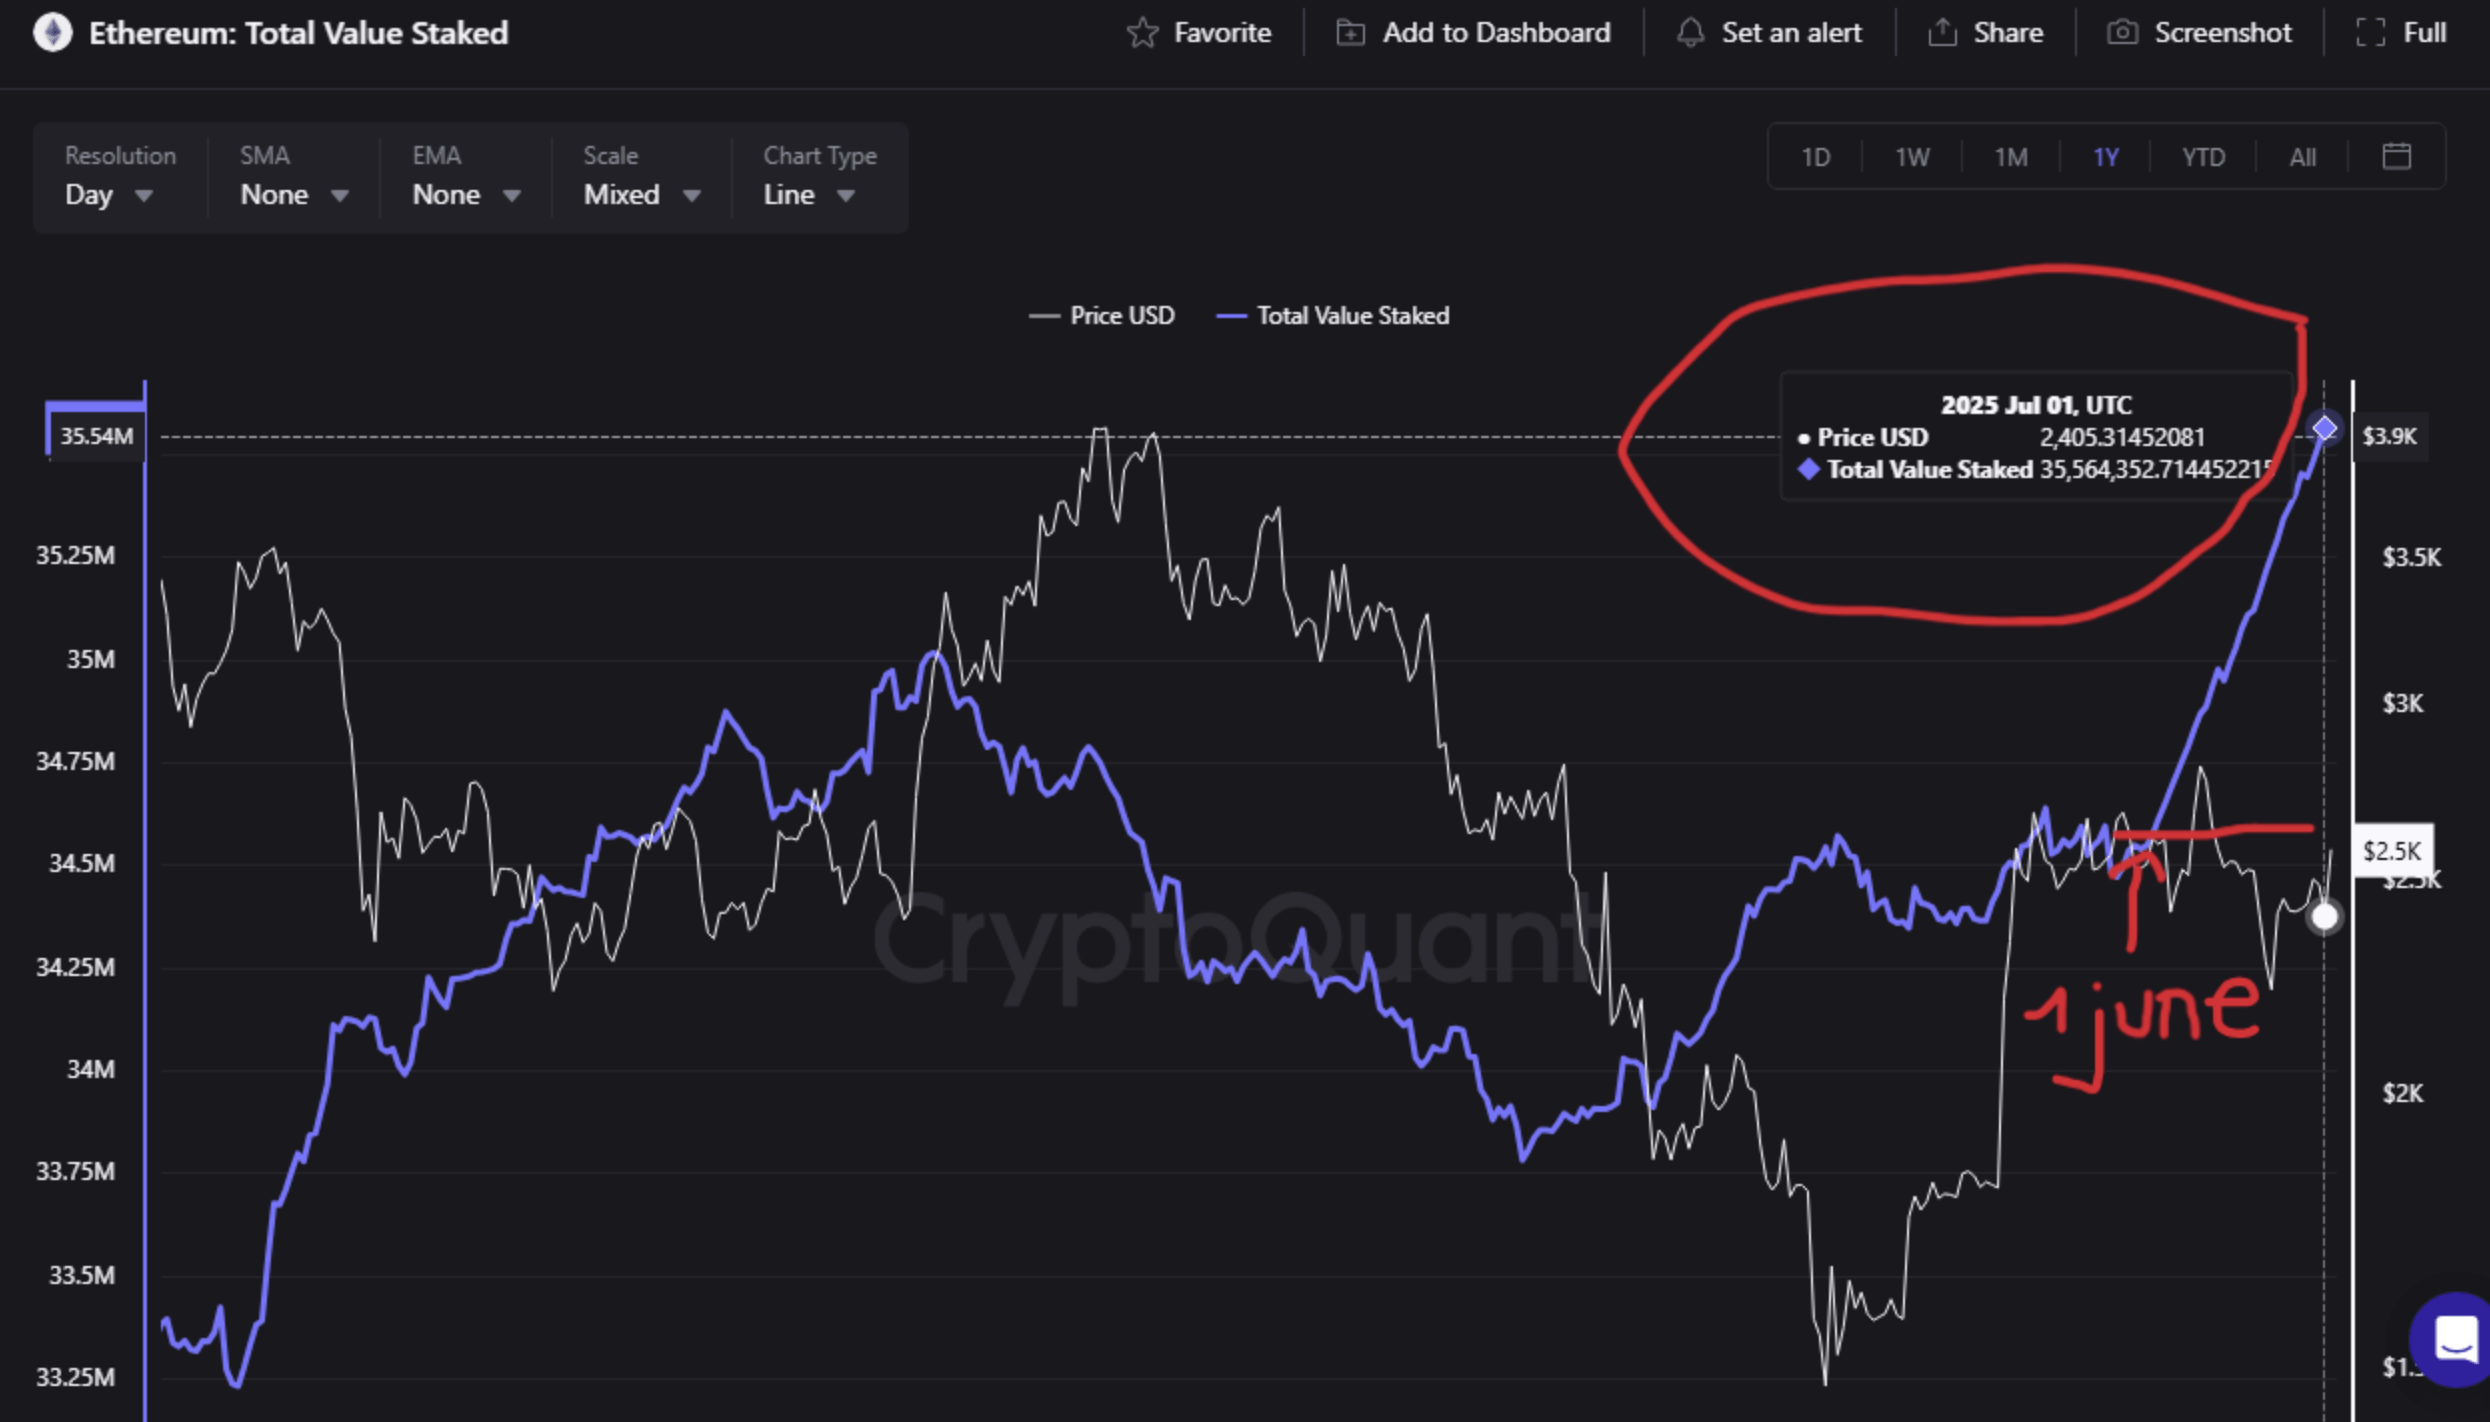Click the Screenshot camera icon

(2122, 32)
